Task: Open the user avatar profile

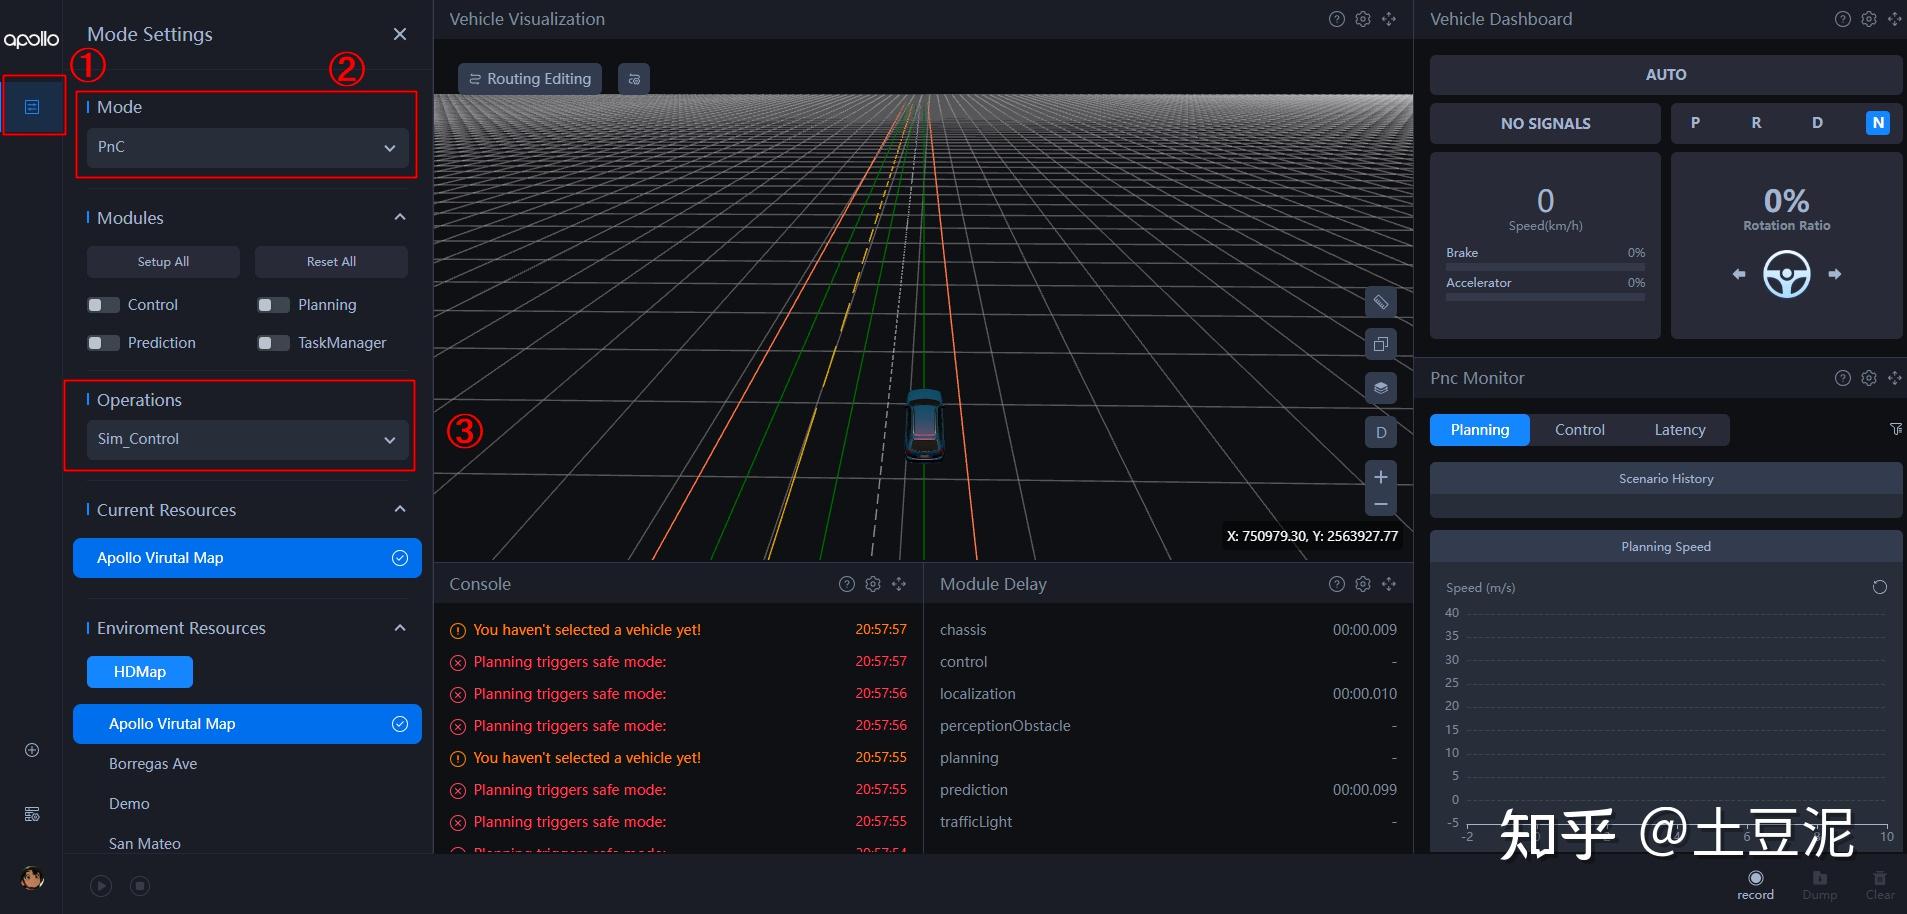Action: [32, 879]
